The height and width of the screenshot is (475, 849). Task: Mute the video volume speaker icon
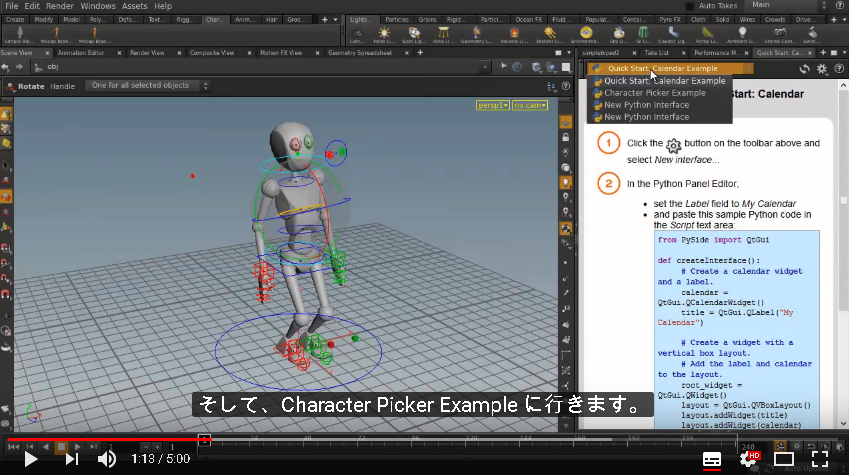(107, 459)
